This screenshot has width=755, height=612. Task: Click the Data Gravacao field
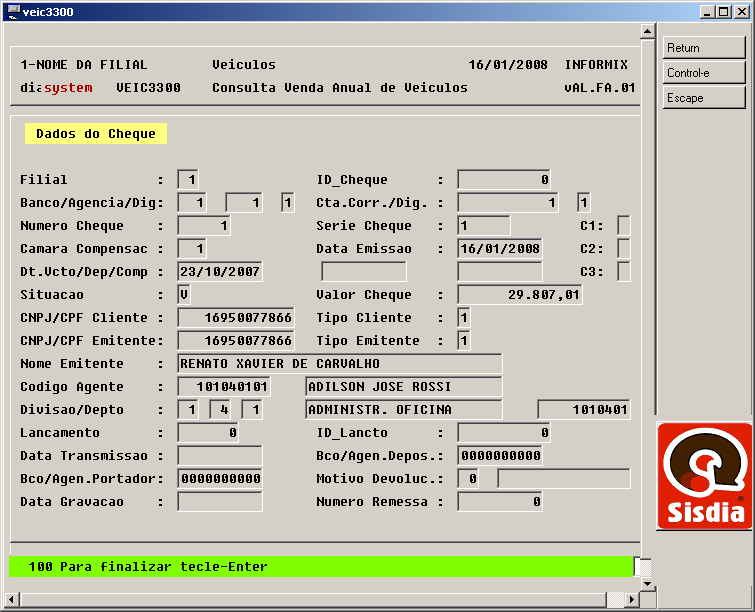tap(220, 502)
